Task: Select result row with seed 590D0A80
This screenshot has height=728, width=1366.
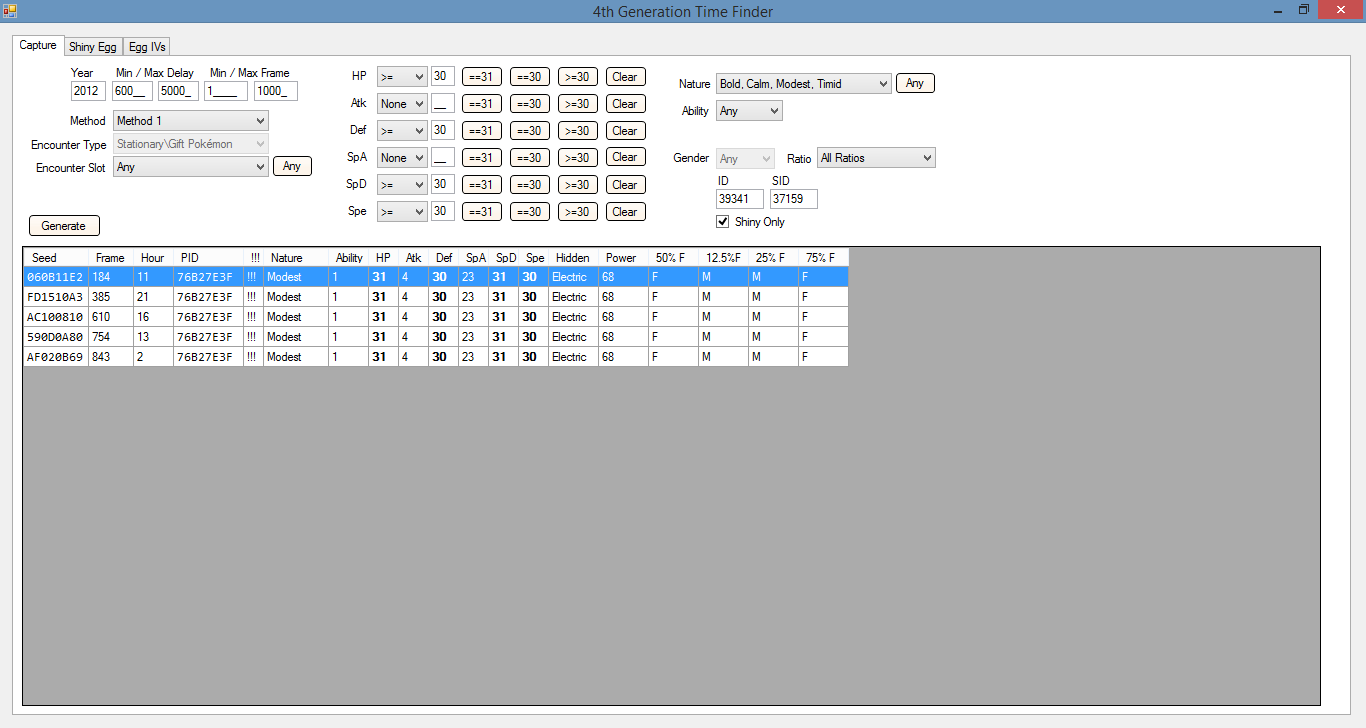Action: (x=436, y=337)
